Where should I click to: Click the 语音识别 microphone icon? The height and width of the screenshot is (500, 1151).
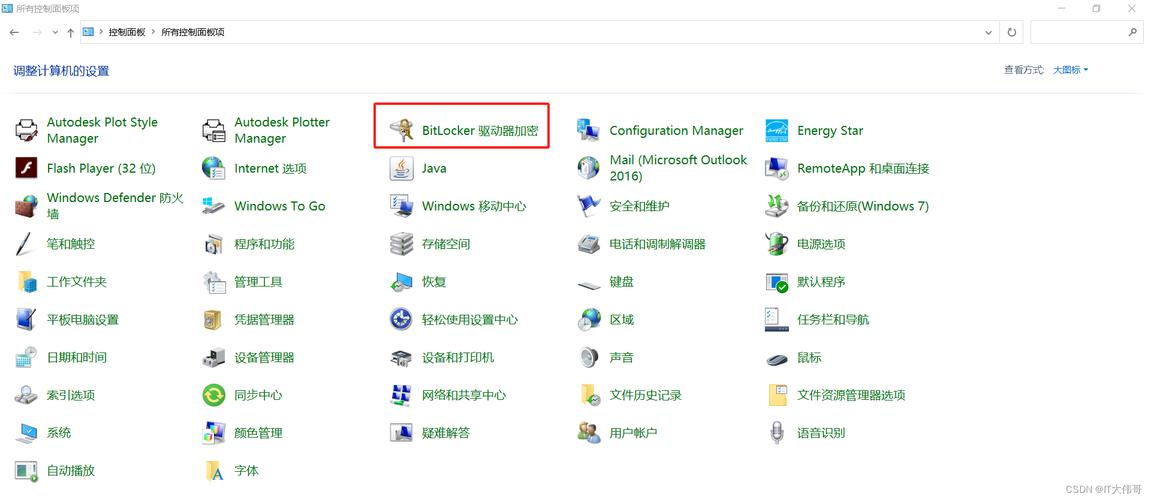click(777, 433)
